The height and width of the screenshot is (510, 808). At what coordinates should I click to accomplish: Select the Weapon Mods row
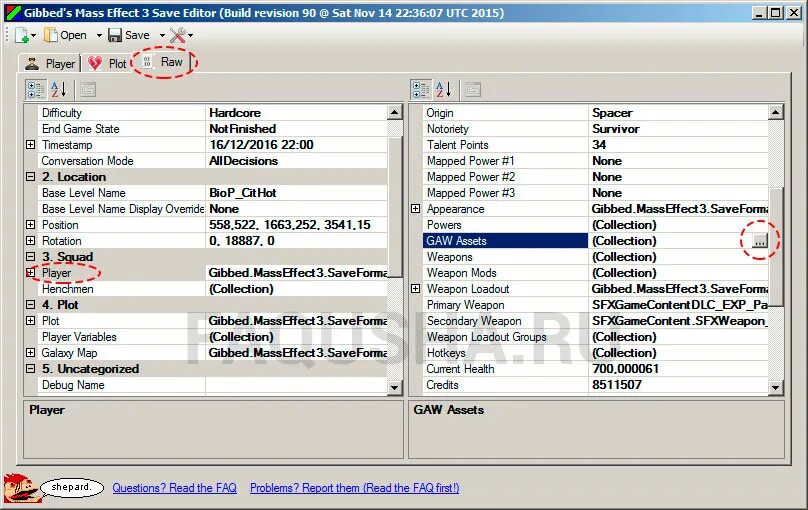click(x=596, y=273)
